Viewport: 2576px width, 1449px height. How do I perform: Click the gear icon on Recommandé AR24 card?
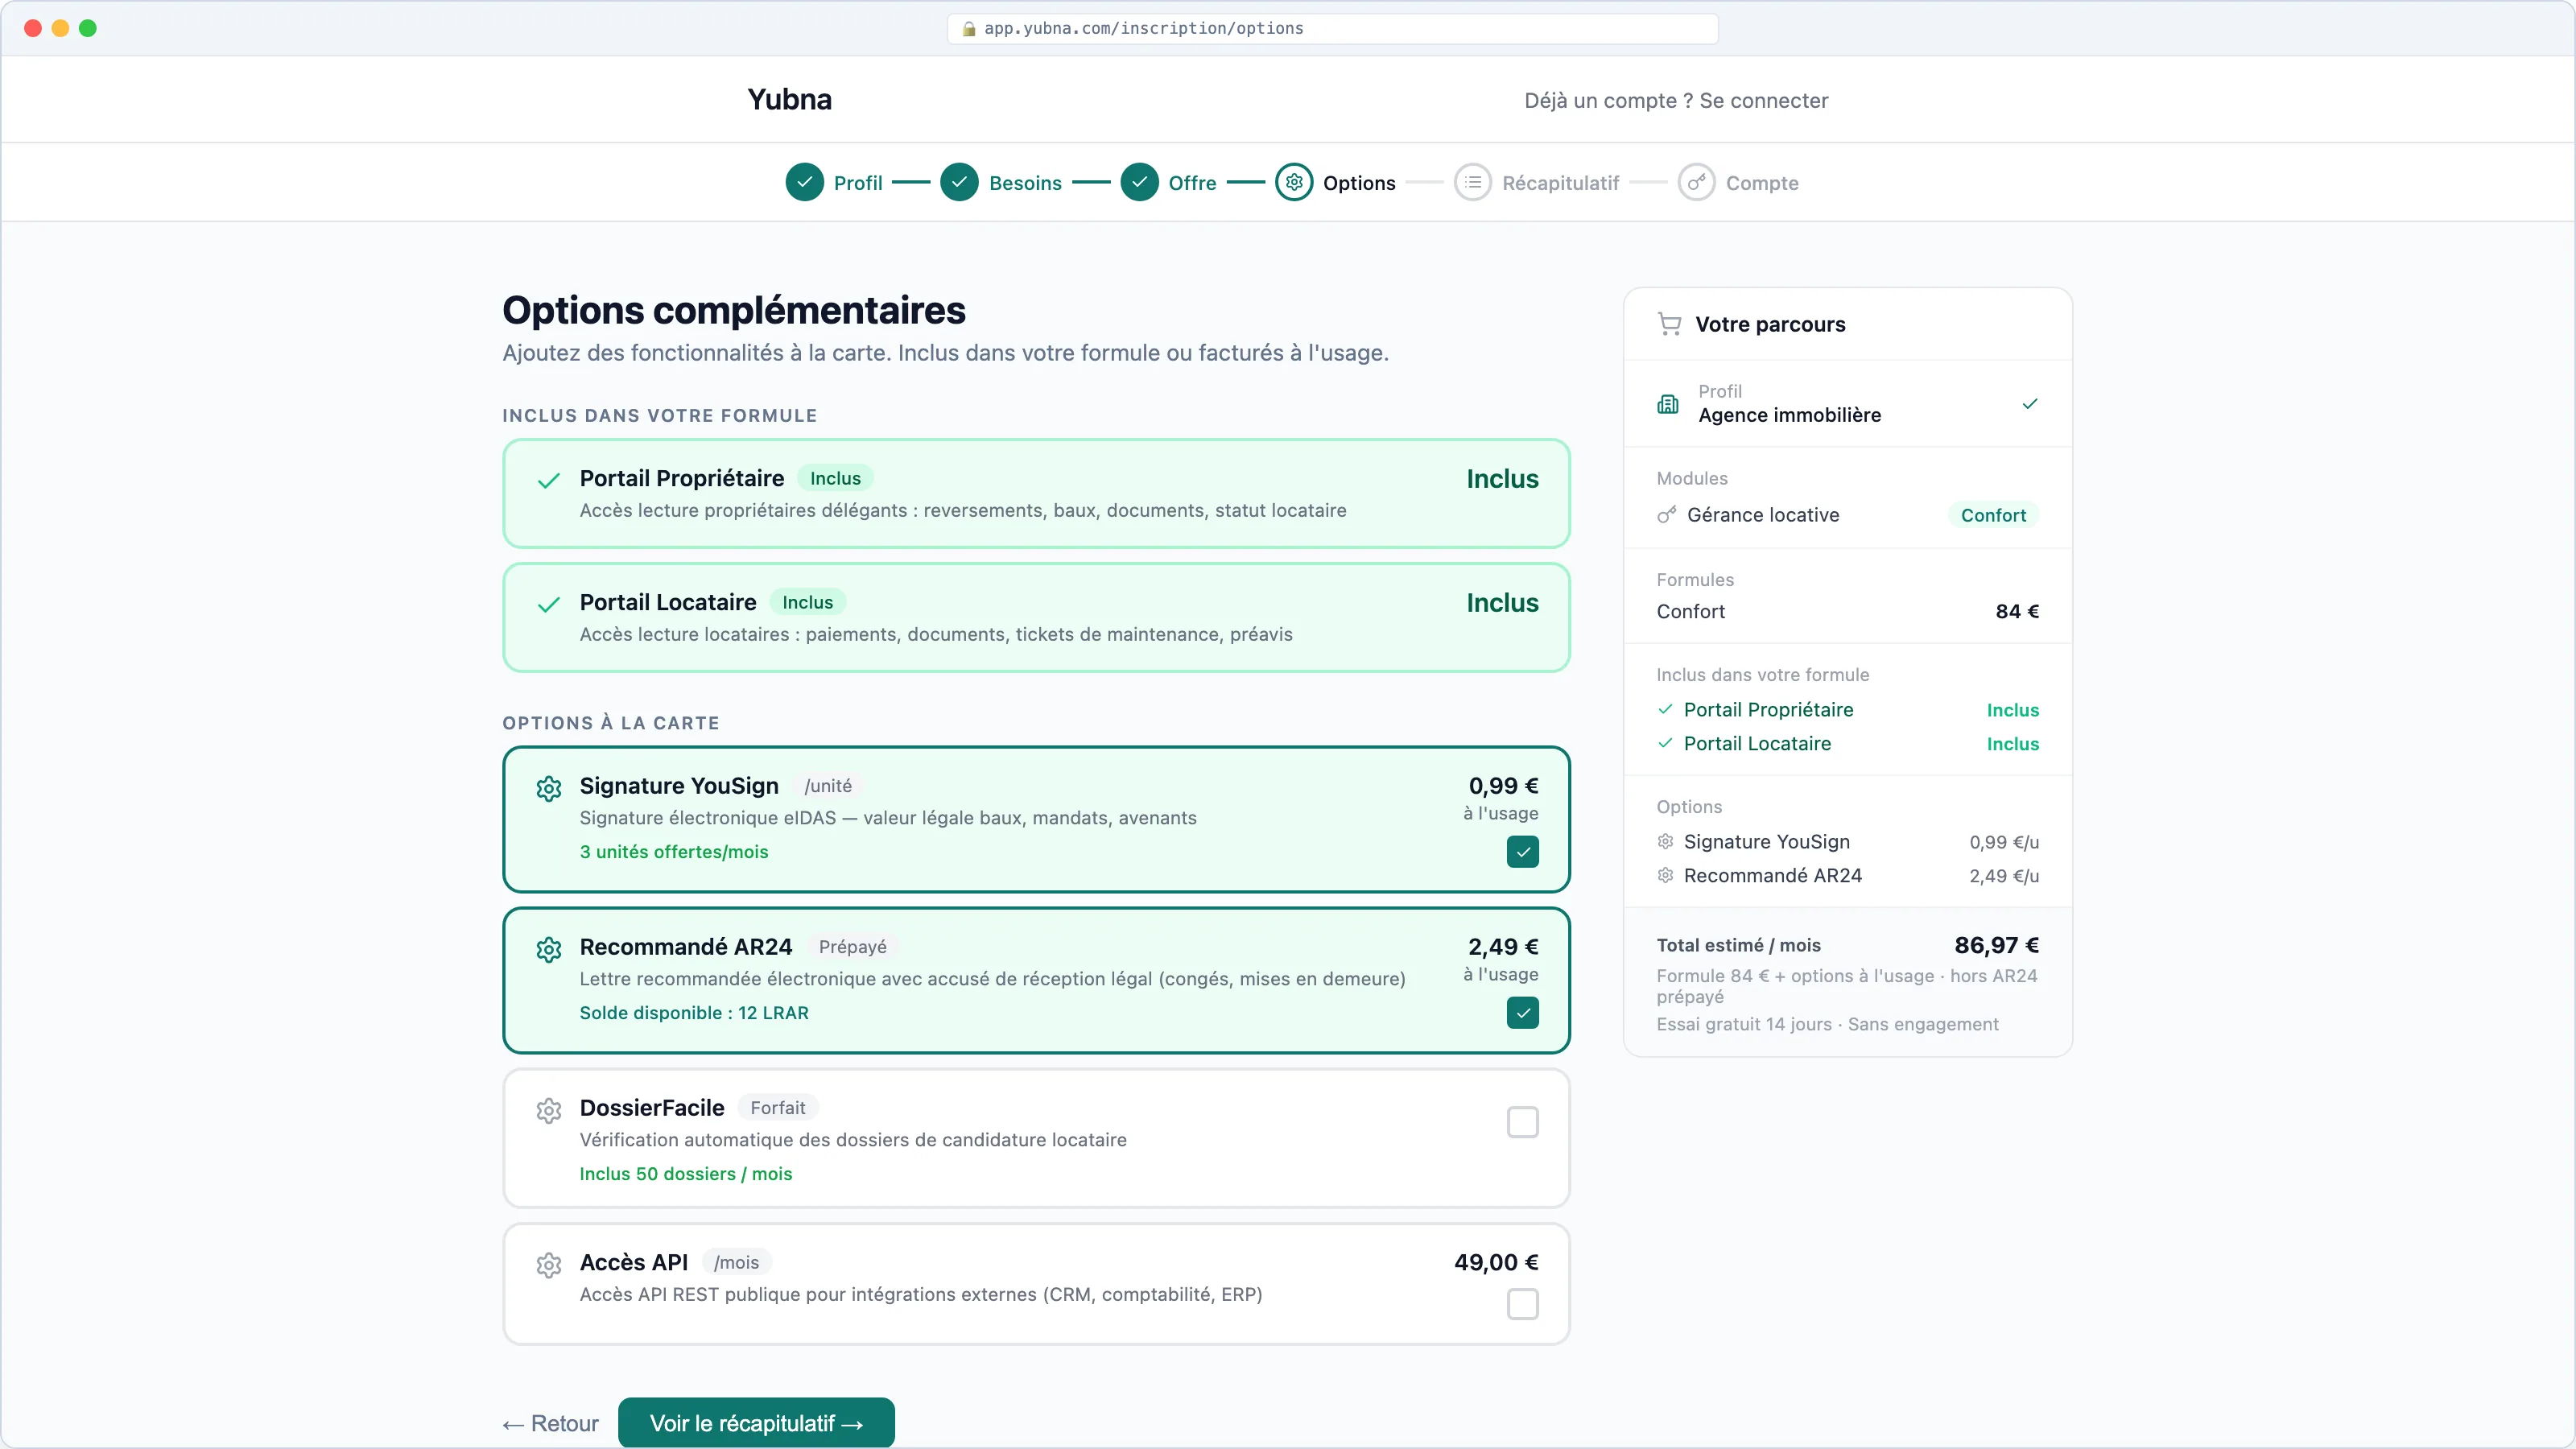[548, 949]
